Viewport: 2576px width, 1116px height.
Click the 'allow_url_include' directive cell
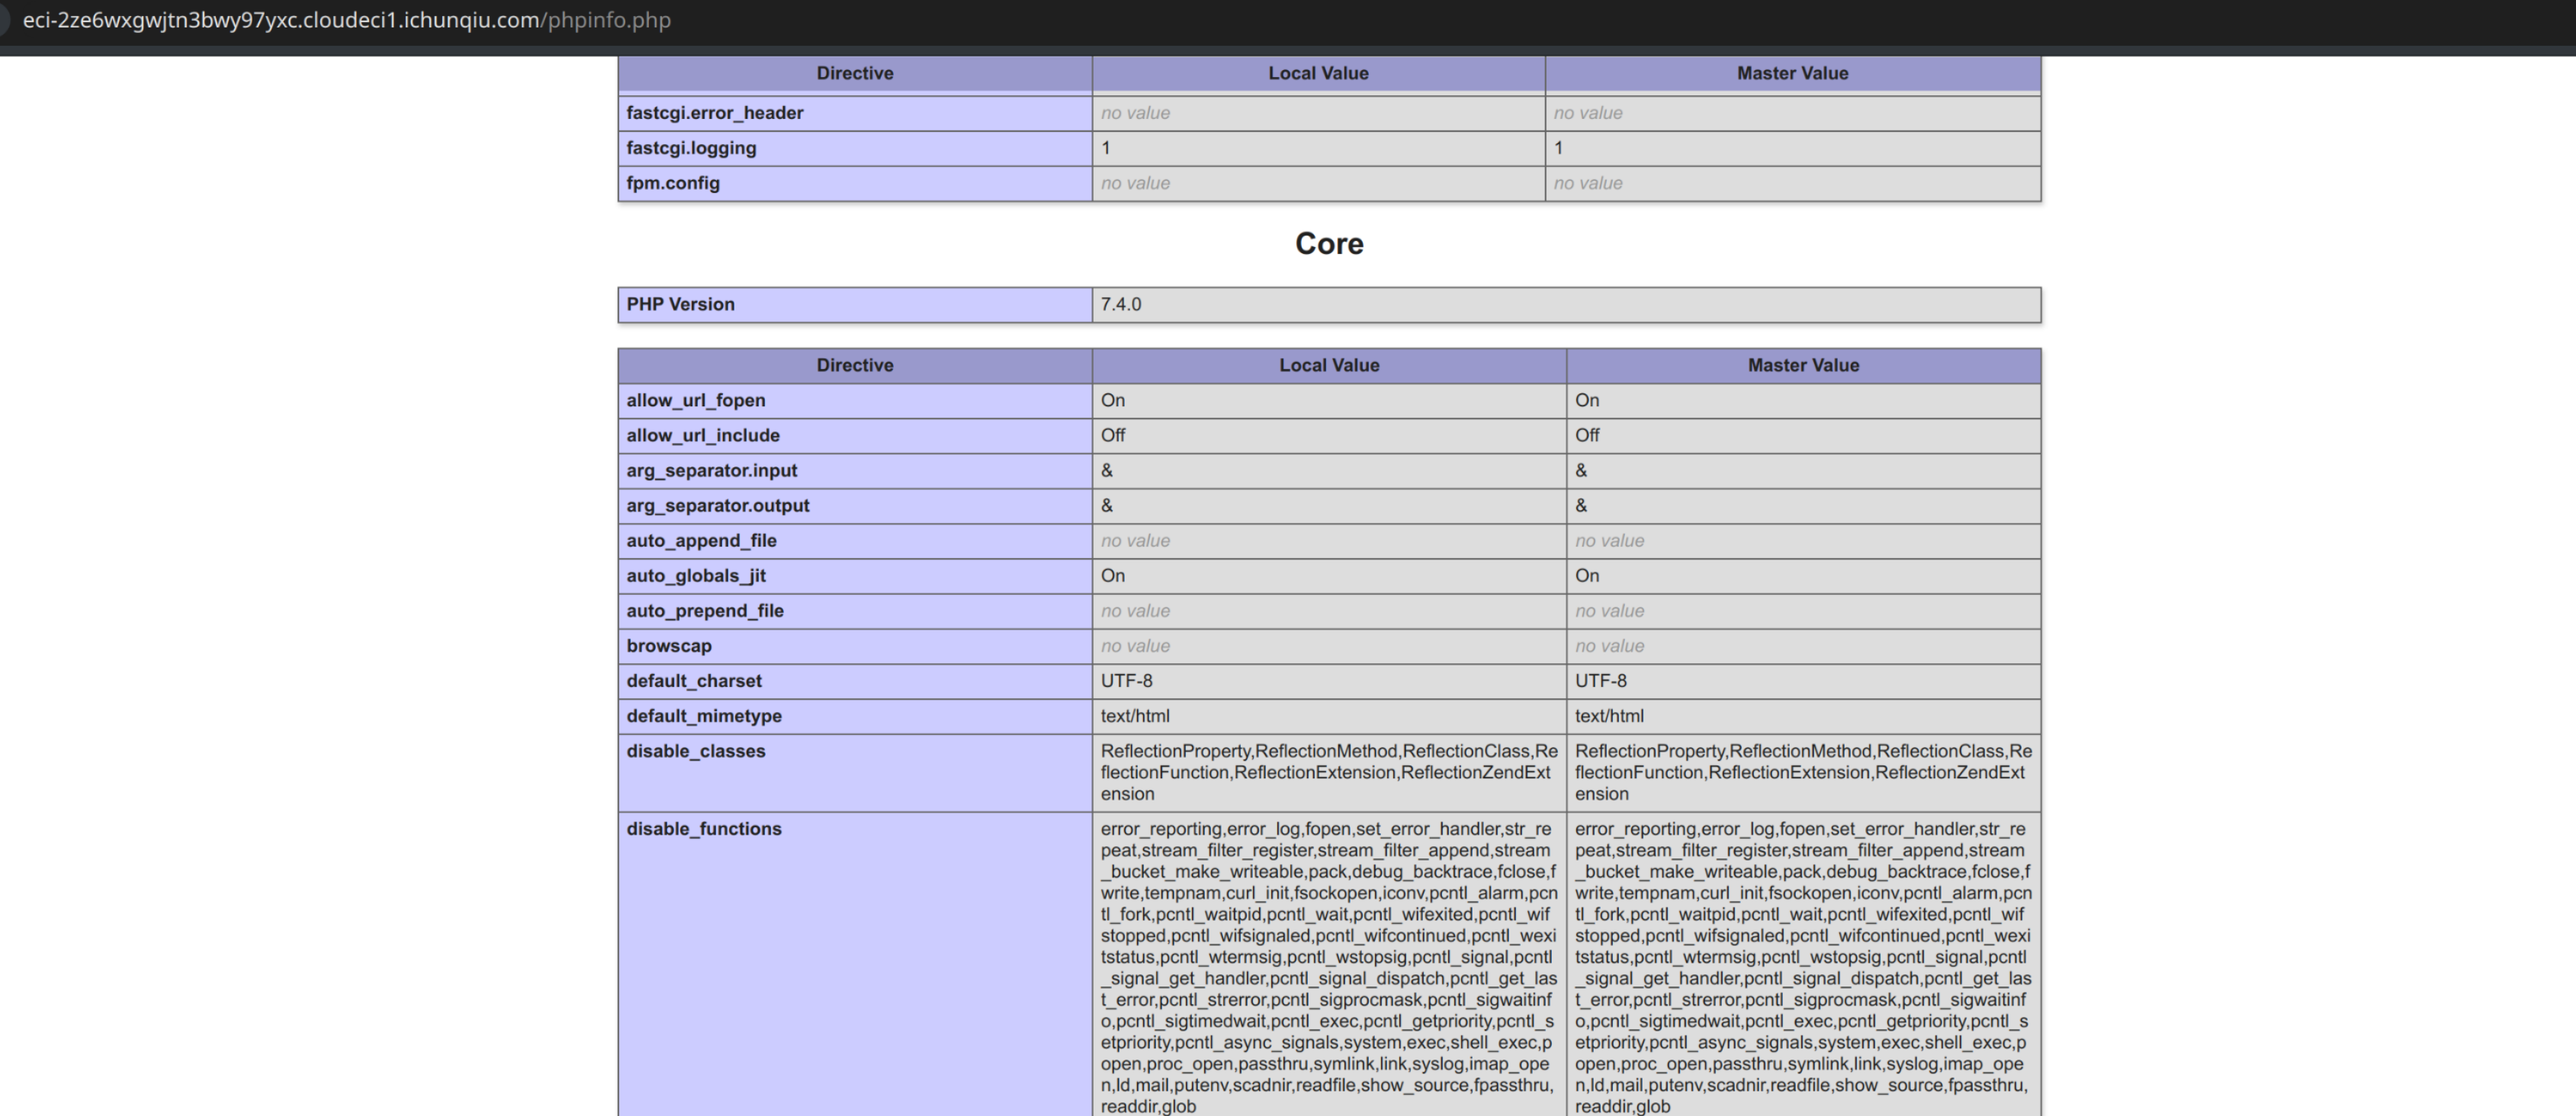[x=855, y=436]
